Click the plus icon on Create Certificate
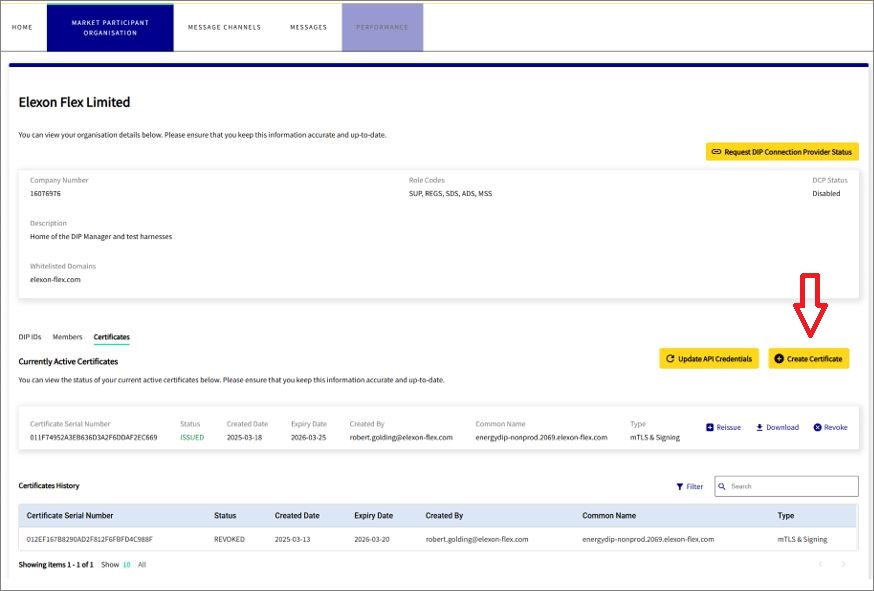The image size is (874, 591). 779,358
